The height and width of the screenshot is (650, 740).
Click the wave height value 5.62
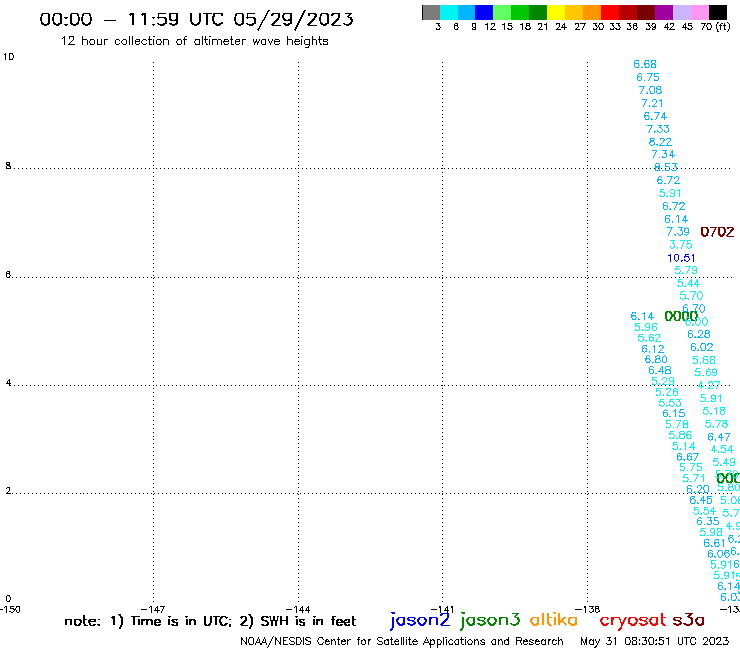pyautogui.click(x=649, y=338)
